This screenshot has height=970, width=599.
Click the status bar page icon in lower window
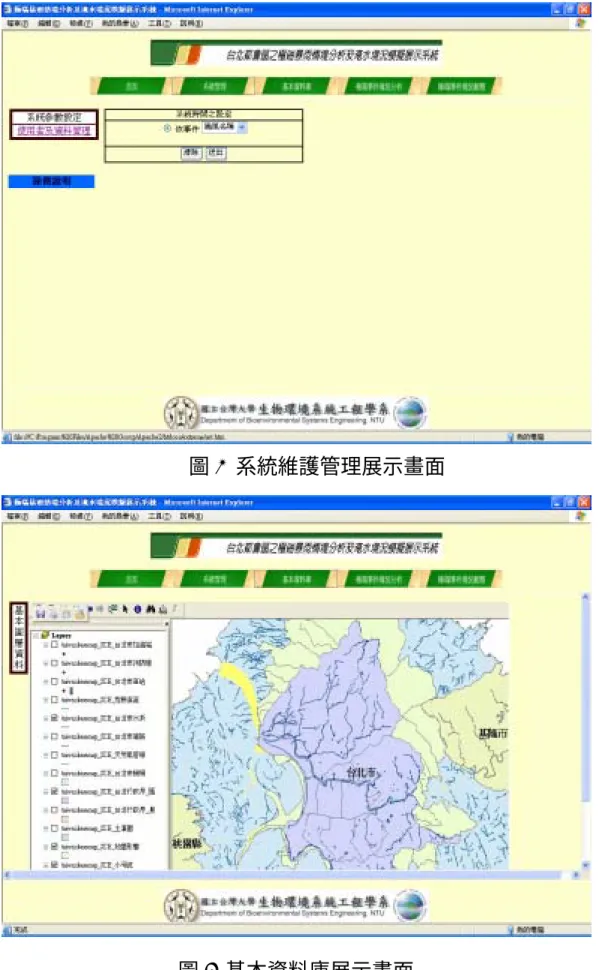coord(7,930)
